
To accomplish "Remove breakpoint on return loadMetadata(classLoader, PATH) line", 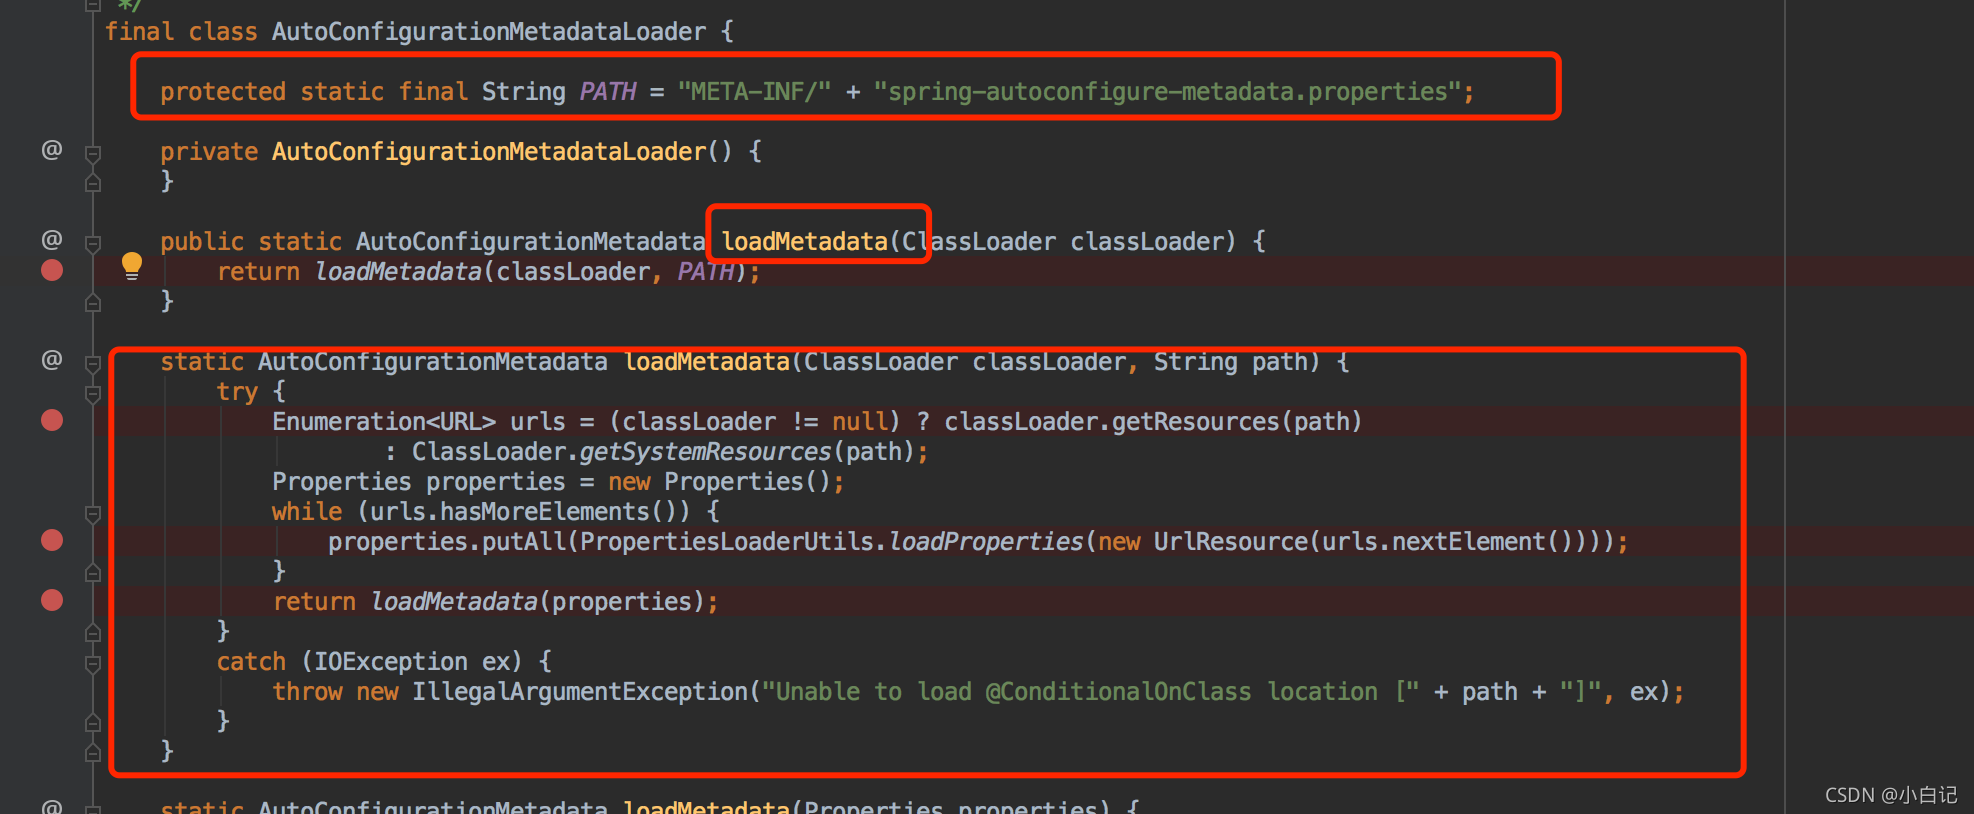I will pos(52,270).
